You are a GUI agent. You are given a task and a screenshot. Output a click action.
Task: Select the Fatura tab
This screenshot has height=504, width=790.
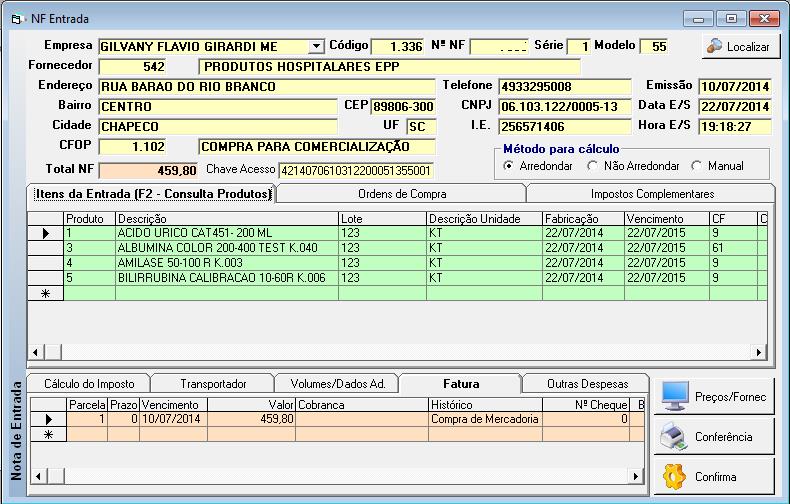(x=461, y=384)
